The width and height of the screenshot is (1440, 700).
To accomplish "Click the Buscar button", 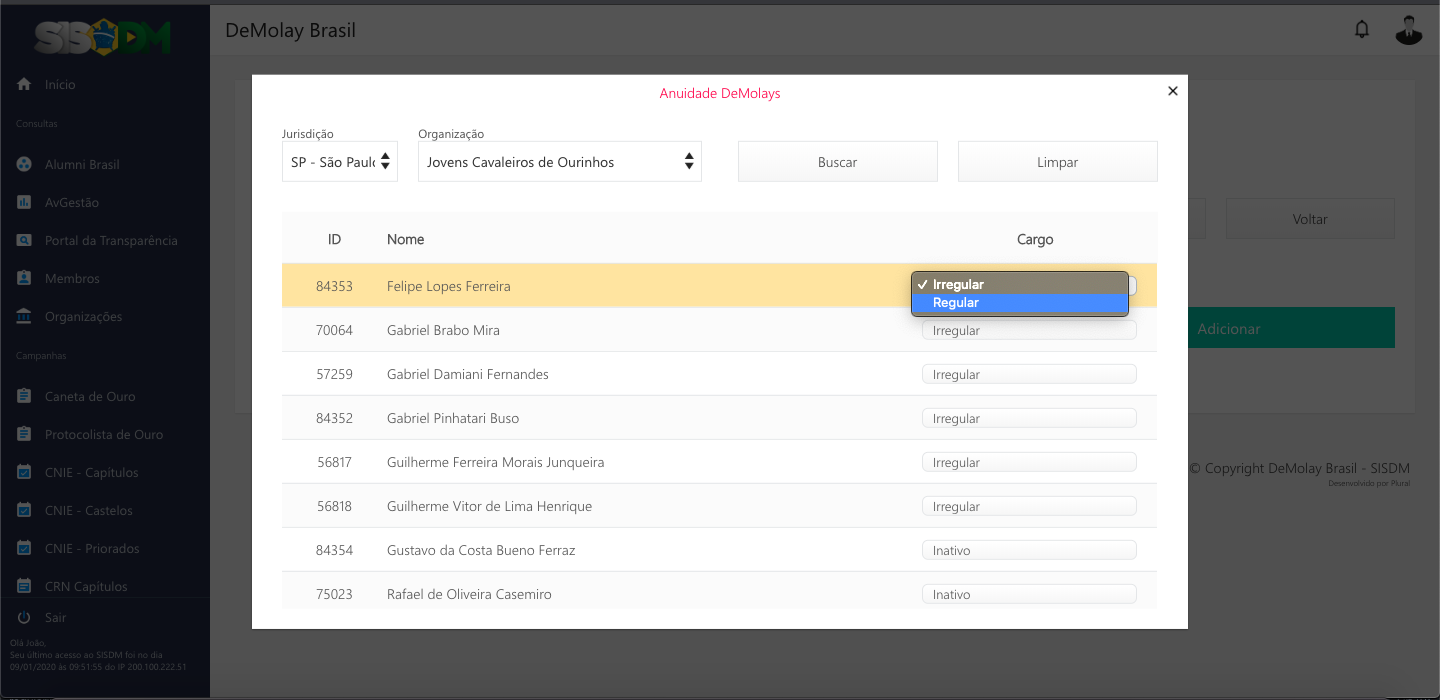I will [x=838, y=162].
